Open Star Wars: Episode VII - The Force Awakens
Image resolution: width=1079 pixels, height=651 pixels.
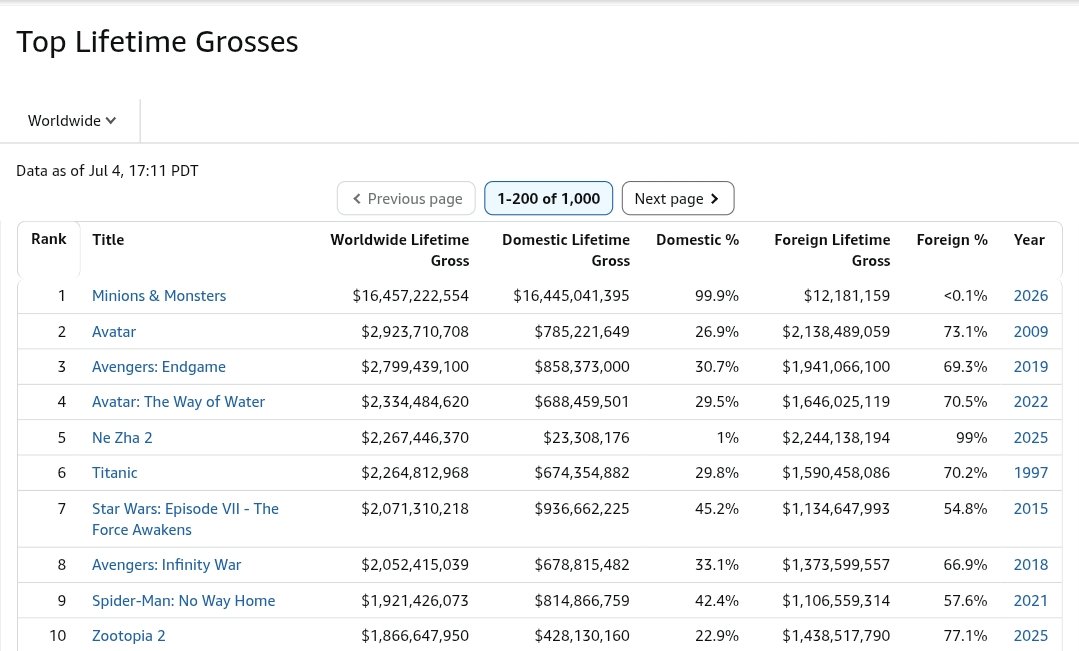pos(185,519)
